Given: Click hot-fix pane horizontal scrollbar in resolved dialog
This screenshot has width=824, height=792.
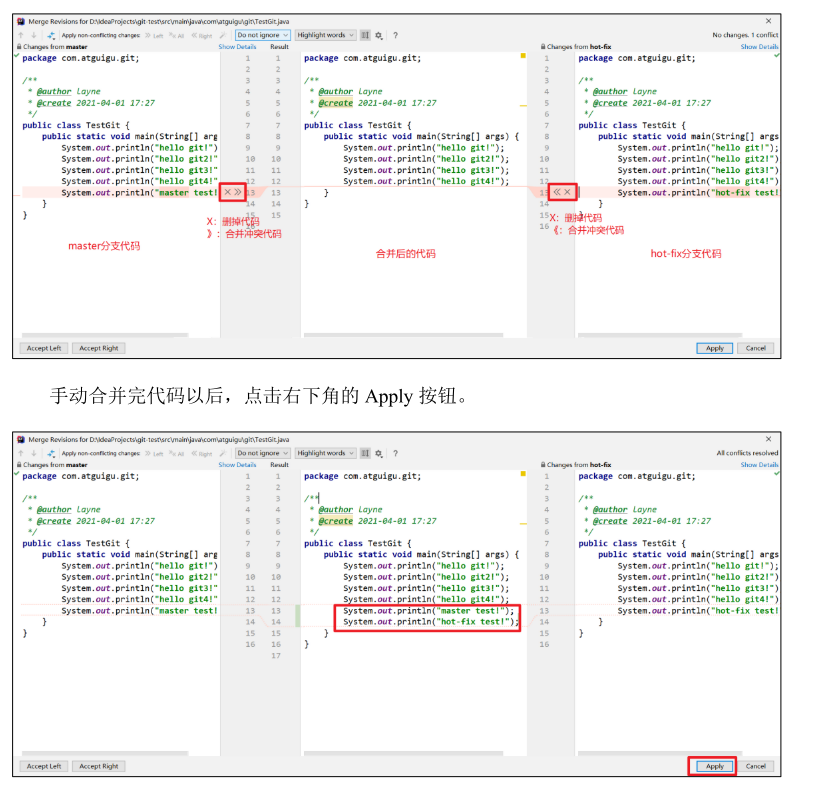Looking at the screenshot, I should tap(660, 753).
